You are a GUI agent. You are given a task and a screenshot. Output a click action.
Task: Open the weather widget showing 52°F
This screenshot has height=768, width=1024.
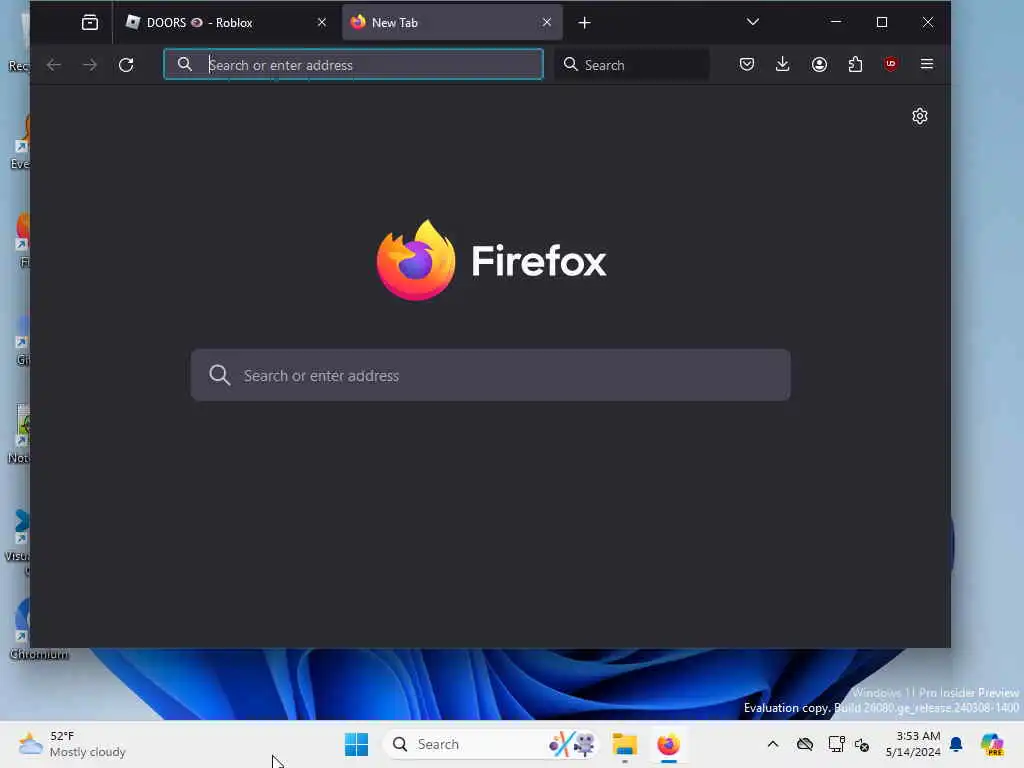click(72, 744)
